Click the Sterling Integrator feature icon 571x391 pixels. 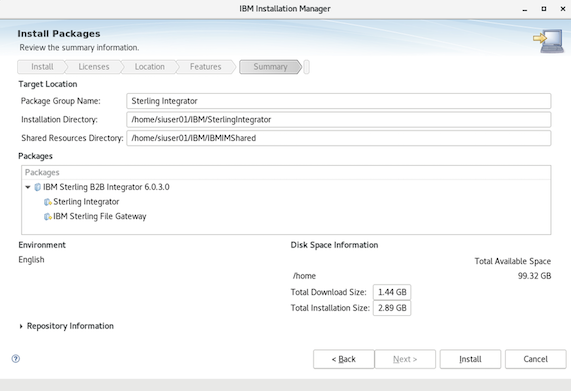(x=48, y=202)
